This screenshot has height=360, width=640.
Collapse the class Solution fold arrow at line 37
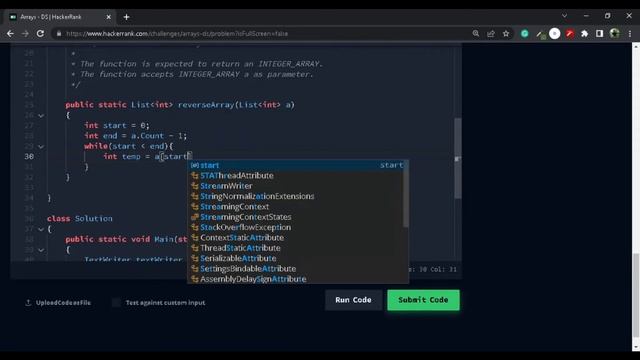(x=41, y=229)
